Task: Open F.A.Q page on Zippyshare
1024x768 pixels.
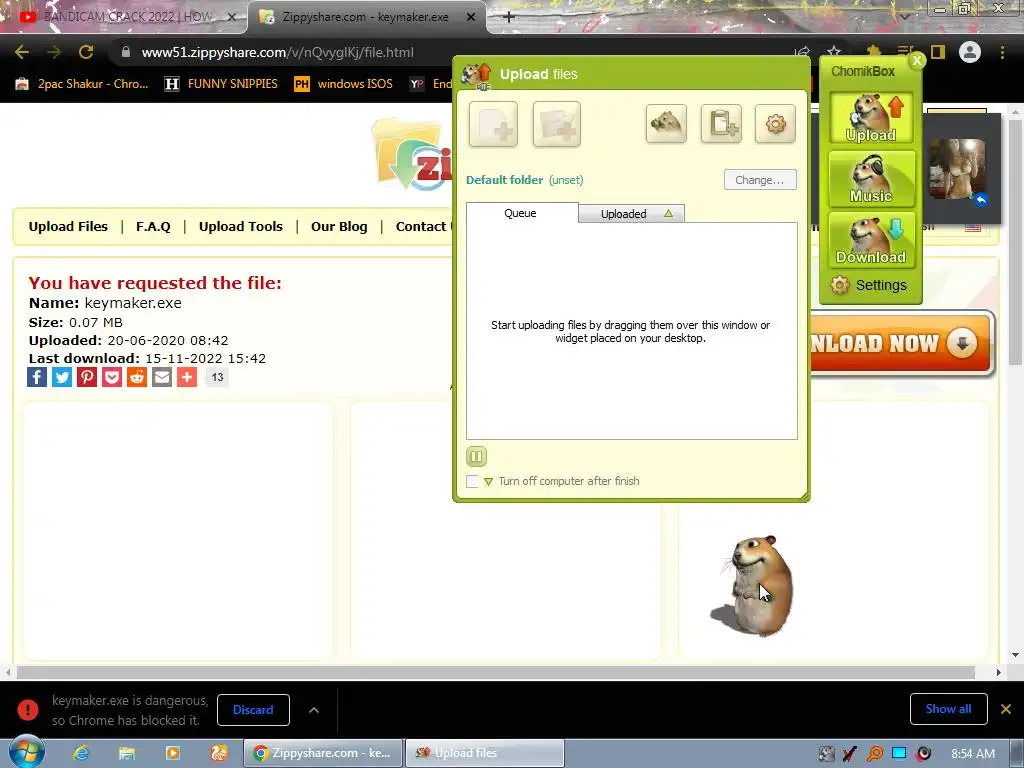Action: pyautogui.click(x=153, y=227)
